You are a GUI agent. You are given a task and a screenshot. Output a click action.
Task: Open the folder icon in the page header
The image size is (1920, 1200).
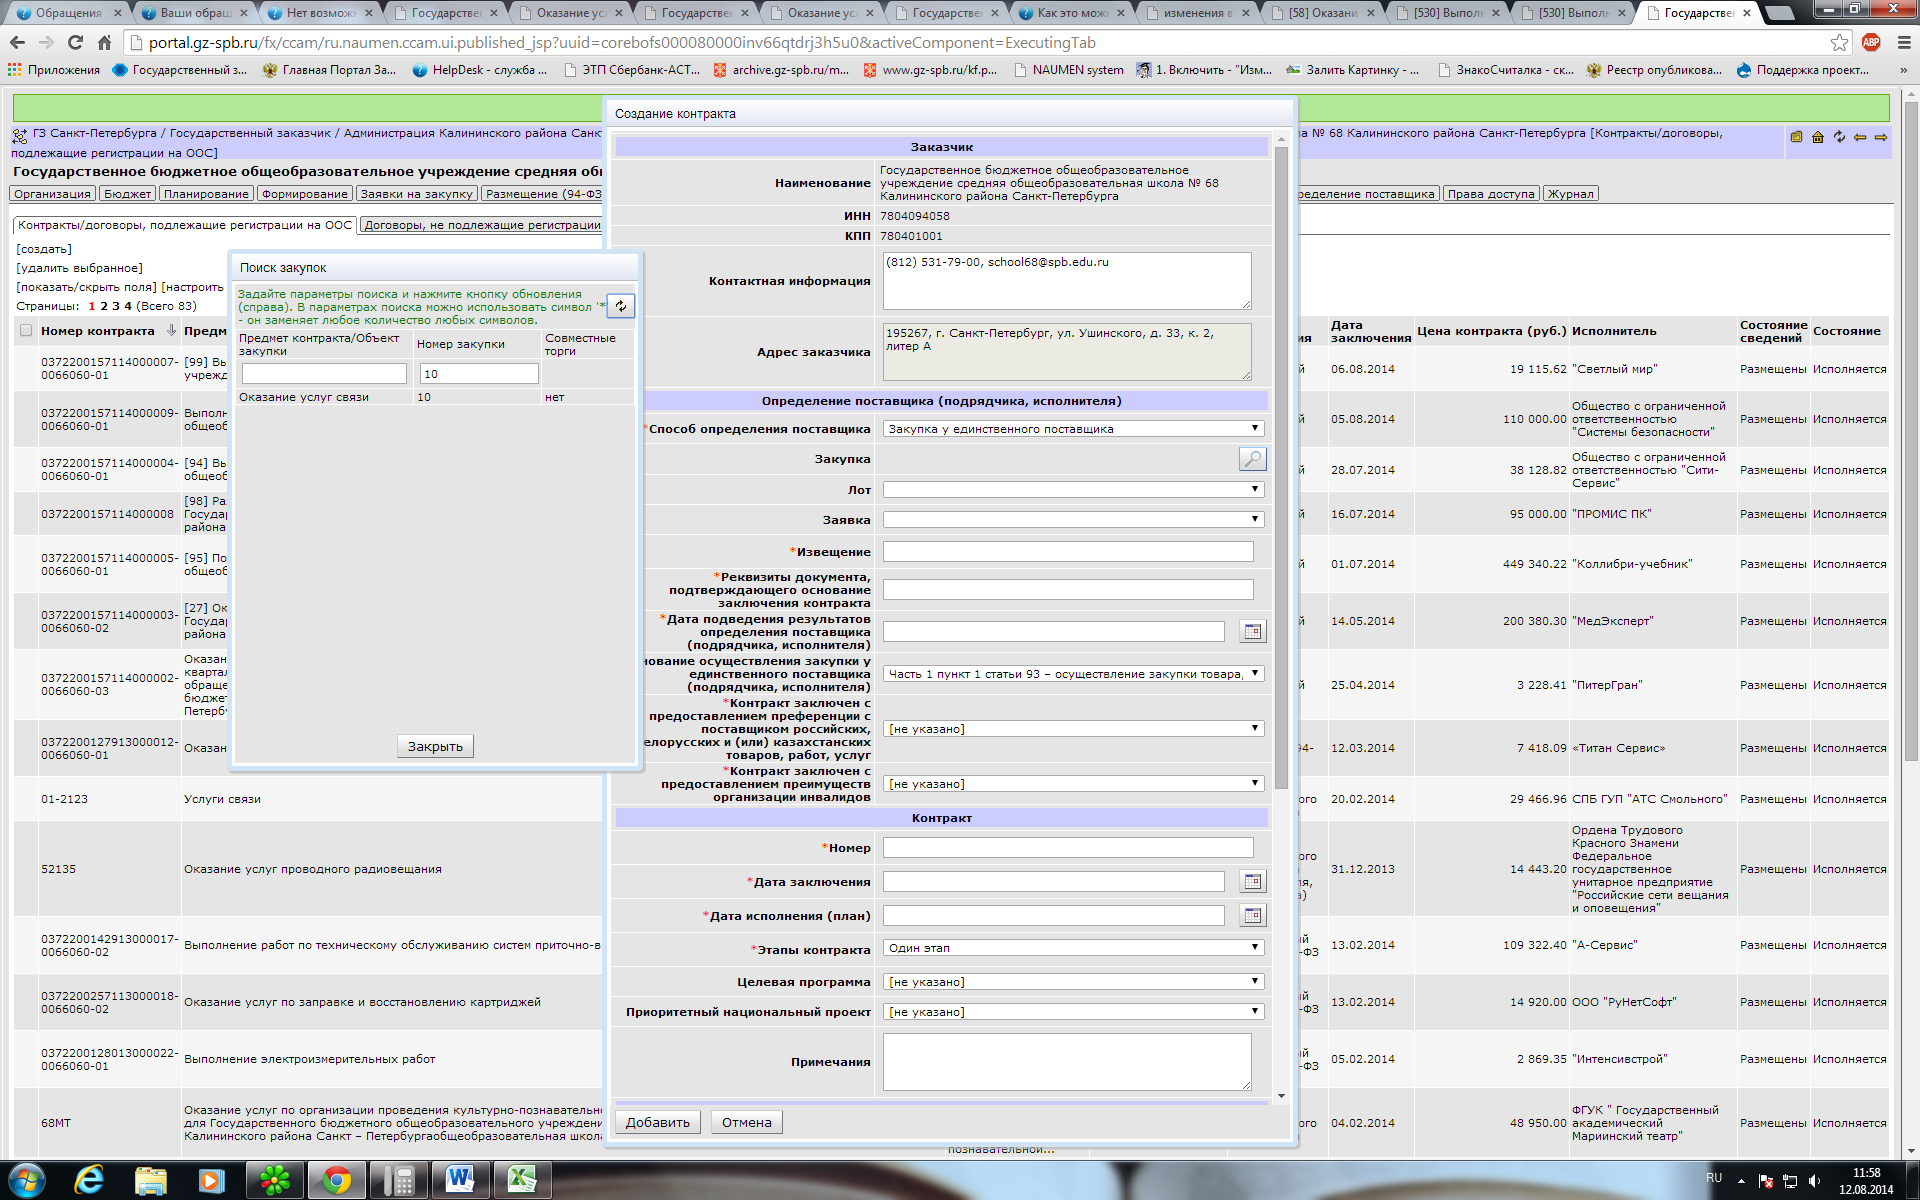click(x=1796, y=137)
